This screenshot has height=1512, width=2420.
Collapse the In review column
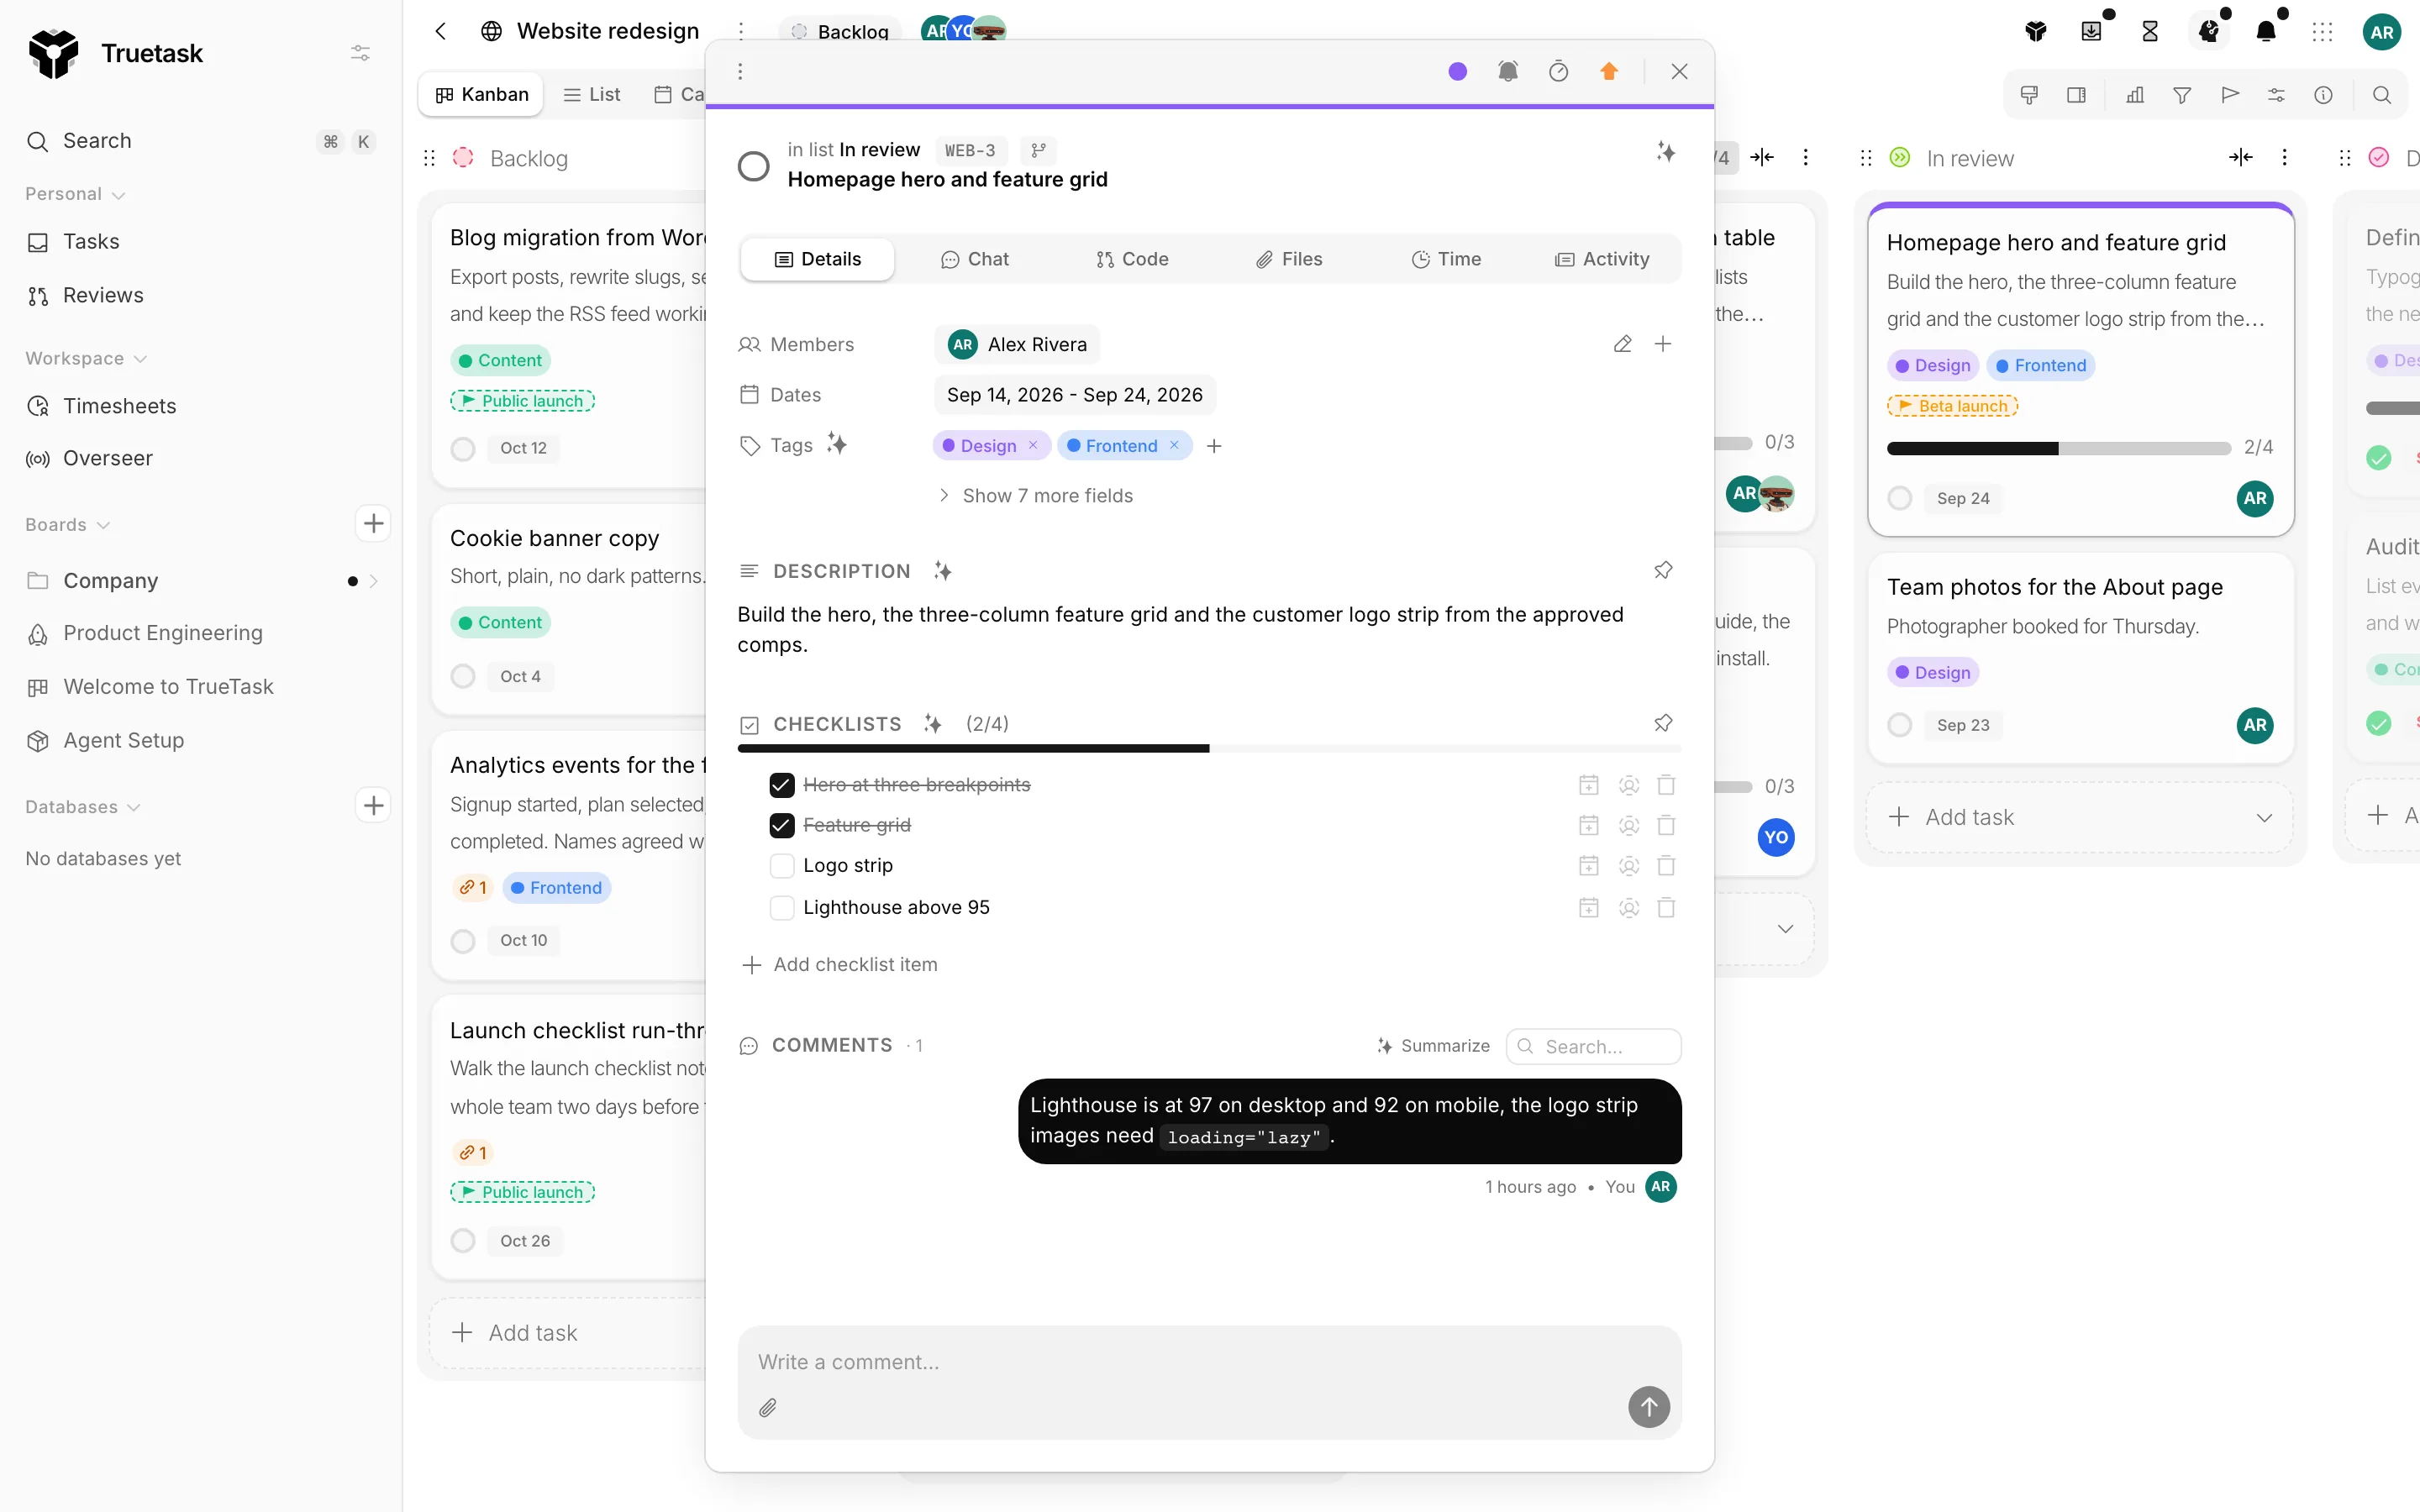coord(2240,157)
